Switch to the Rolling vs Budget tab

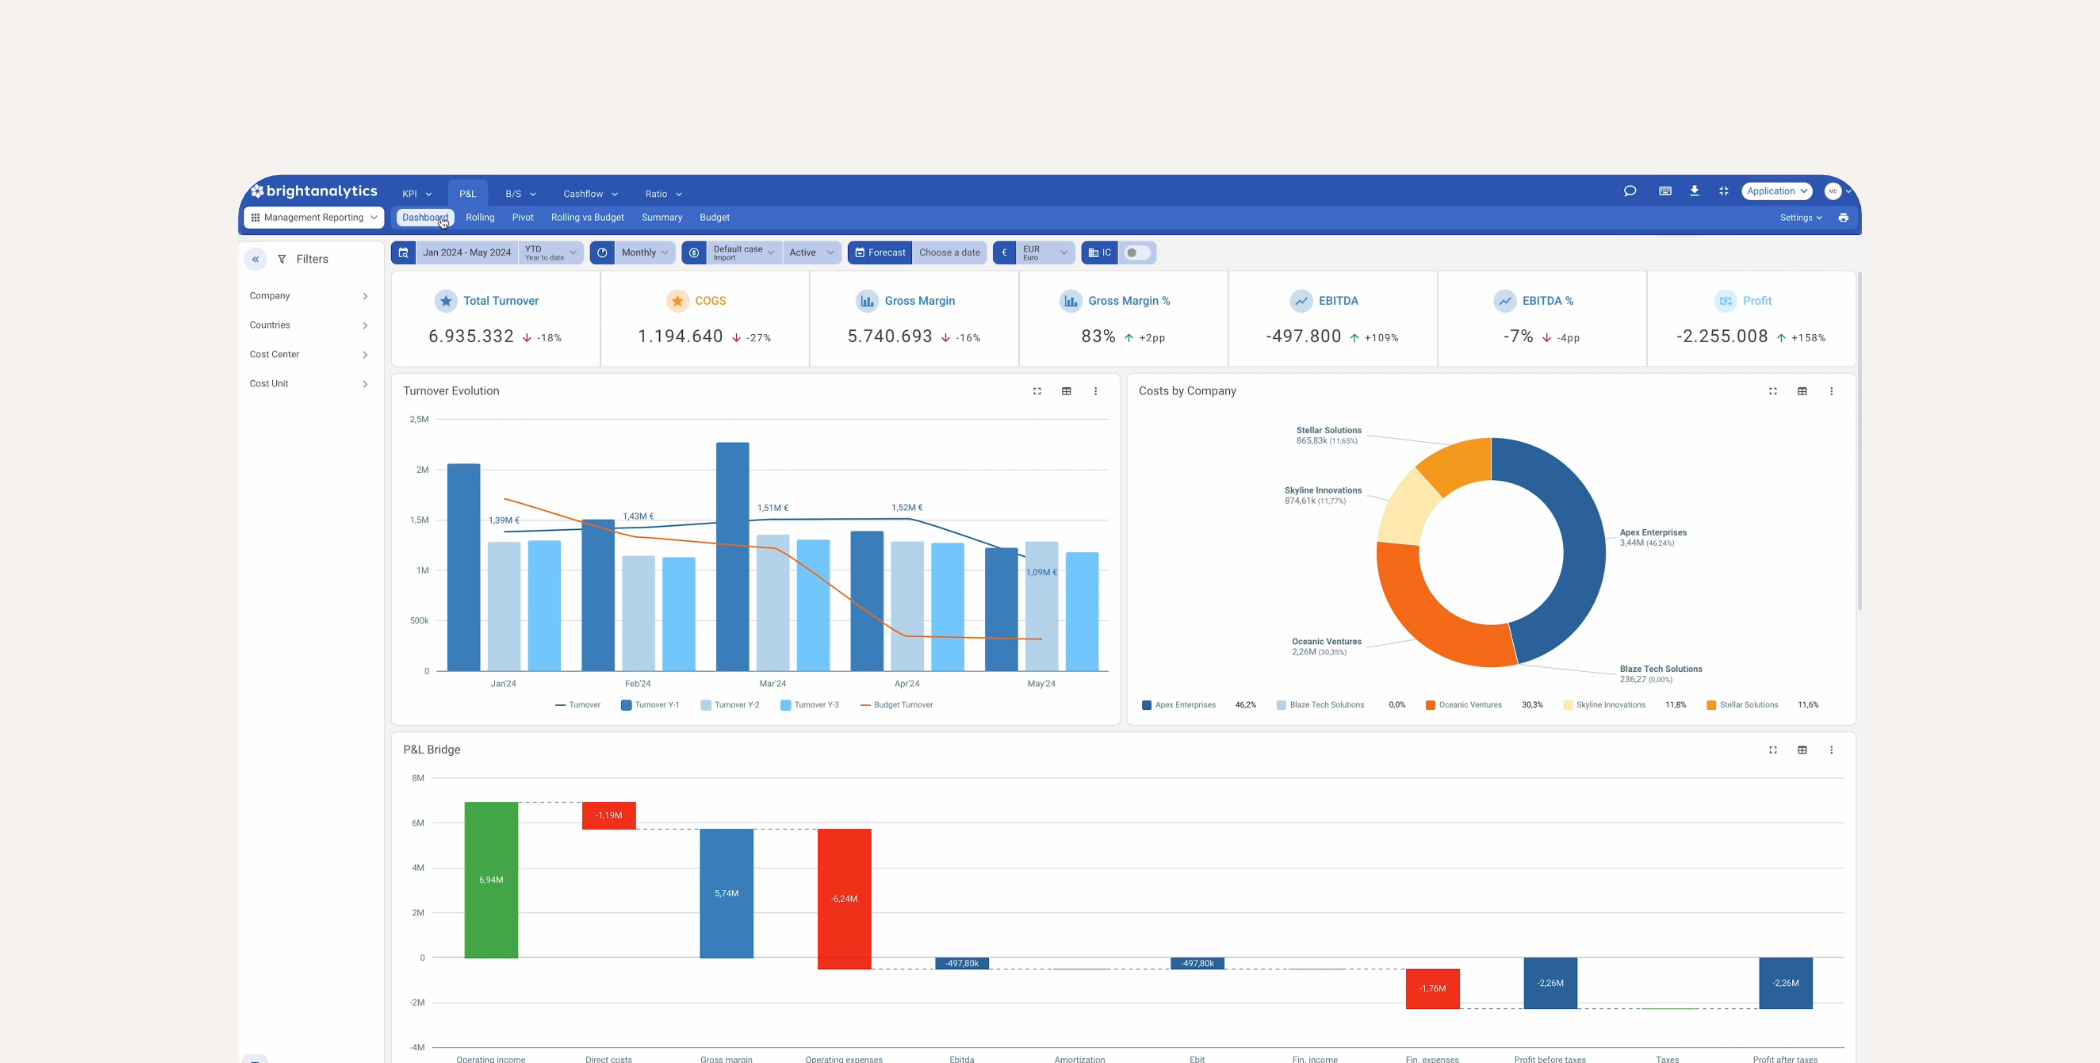(587, 218)
